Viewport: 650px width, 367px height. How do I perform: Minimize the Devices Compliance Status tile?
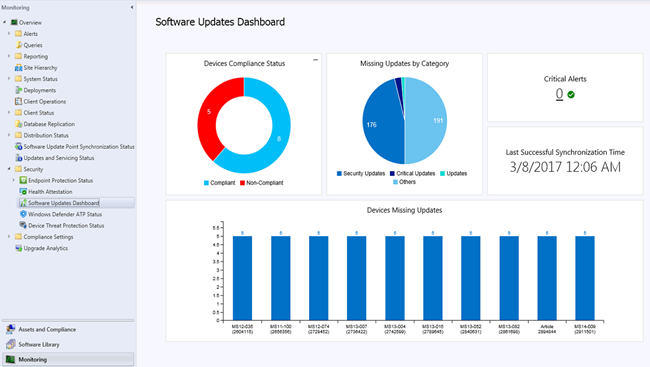tap(315, 60)
